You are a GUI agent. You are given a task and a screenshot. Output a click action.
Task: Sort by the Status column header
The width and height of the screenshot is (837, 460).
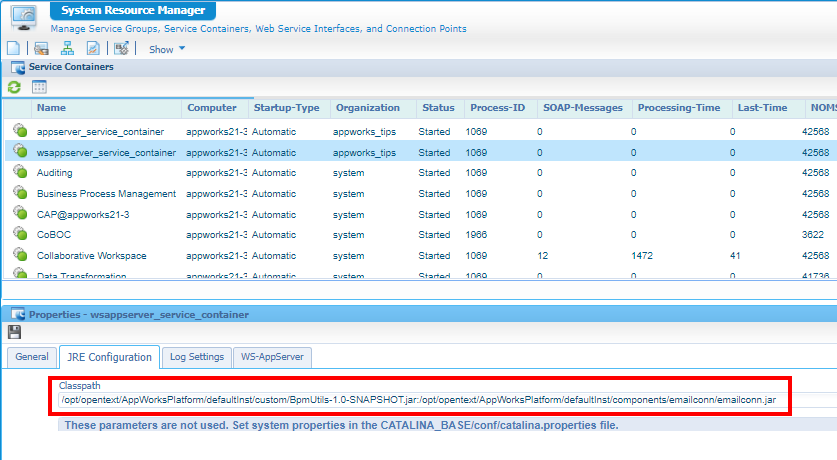pos(438,108)
